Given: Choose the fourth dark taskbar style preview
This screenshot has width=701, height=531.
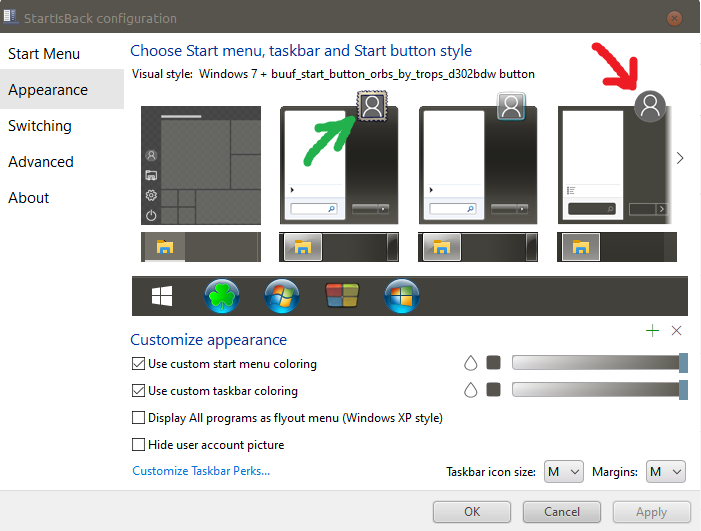Looking at the screenshot, I should pyautogui.click(x=617, y=247).
